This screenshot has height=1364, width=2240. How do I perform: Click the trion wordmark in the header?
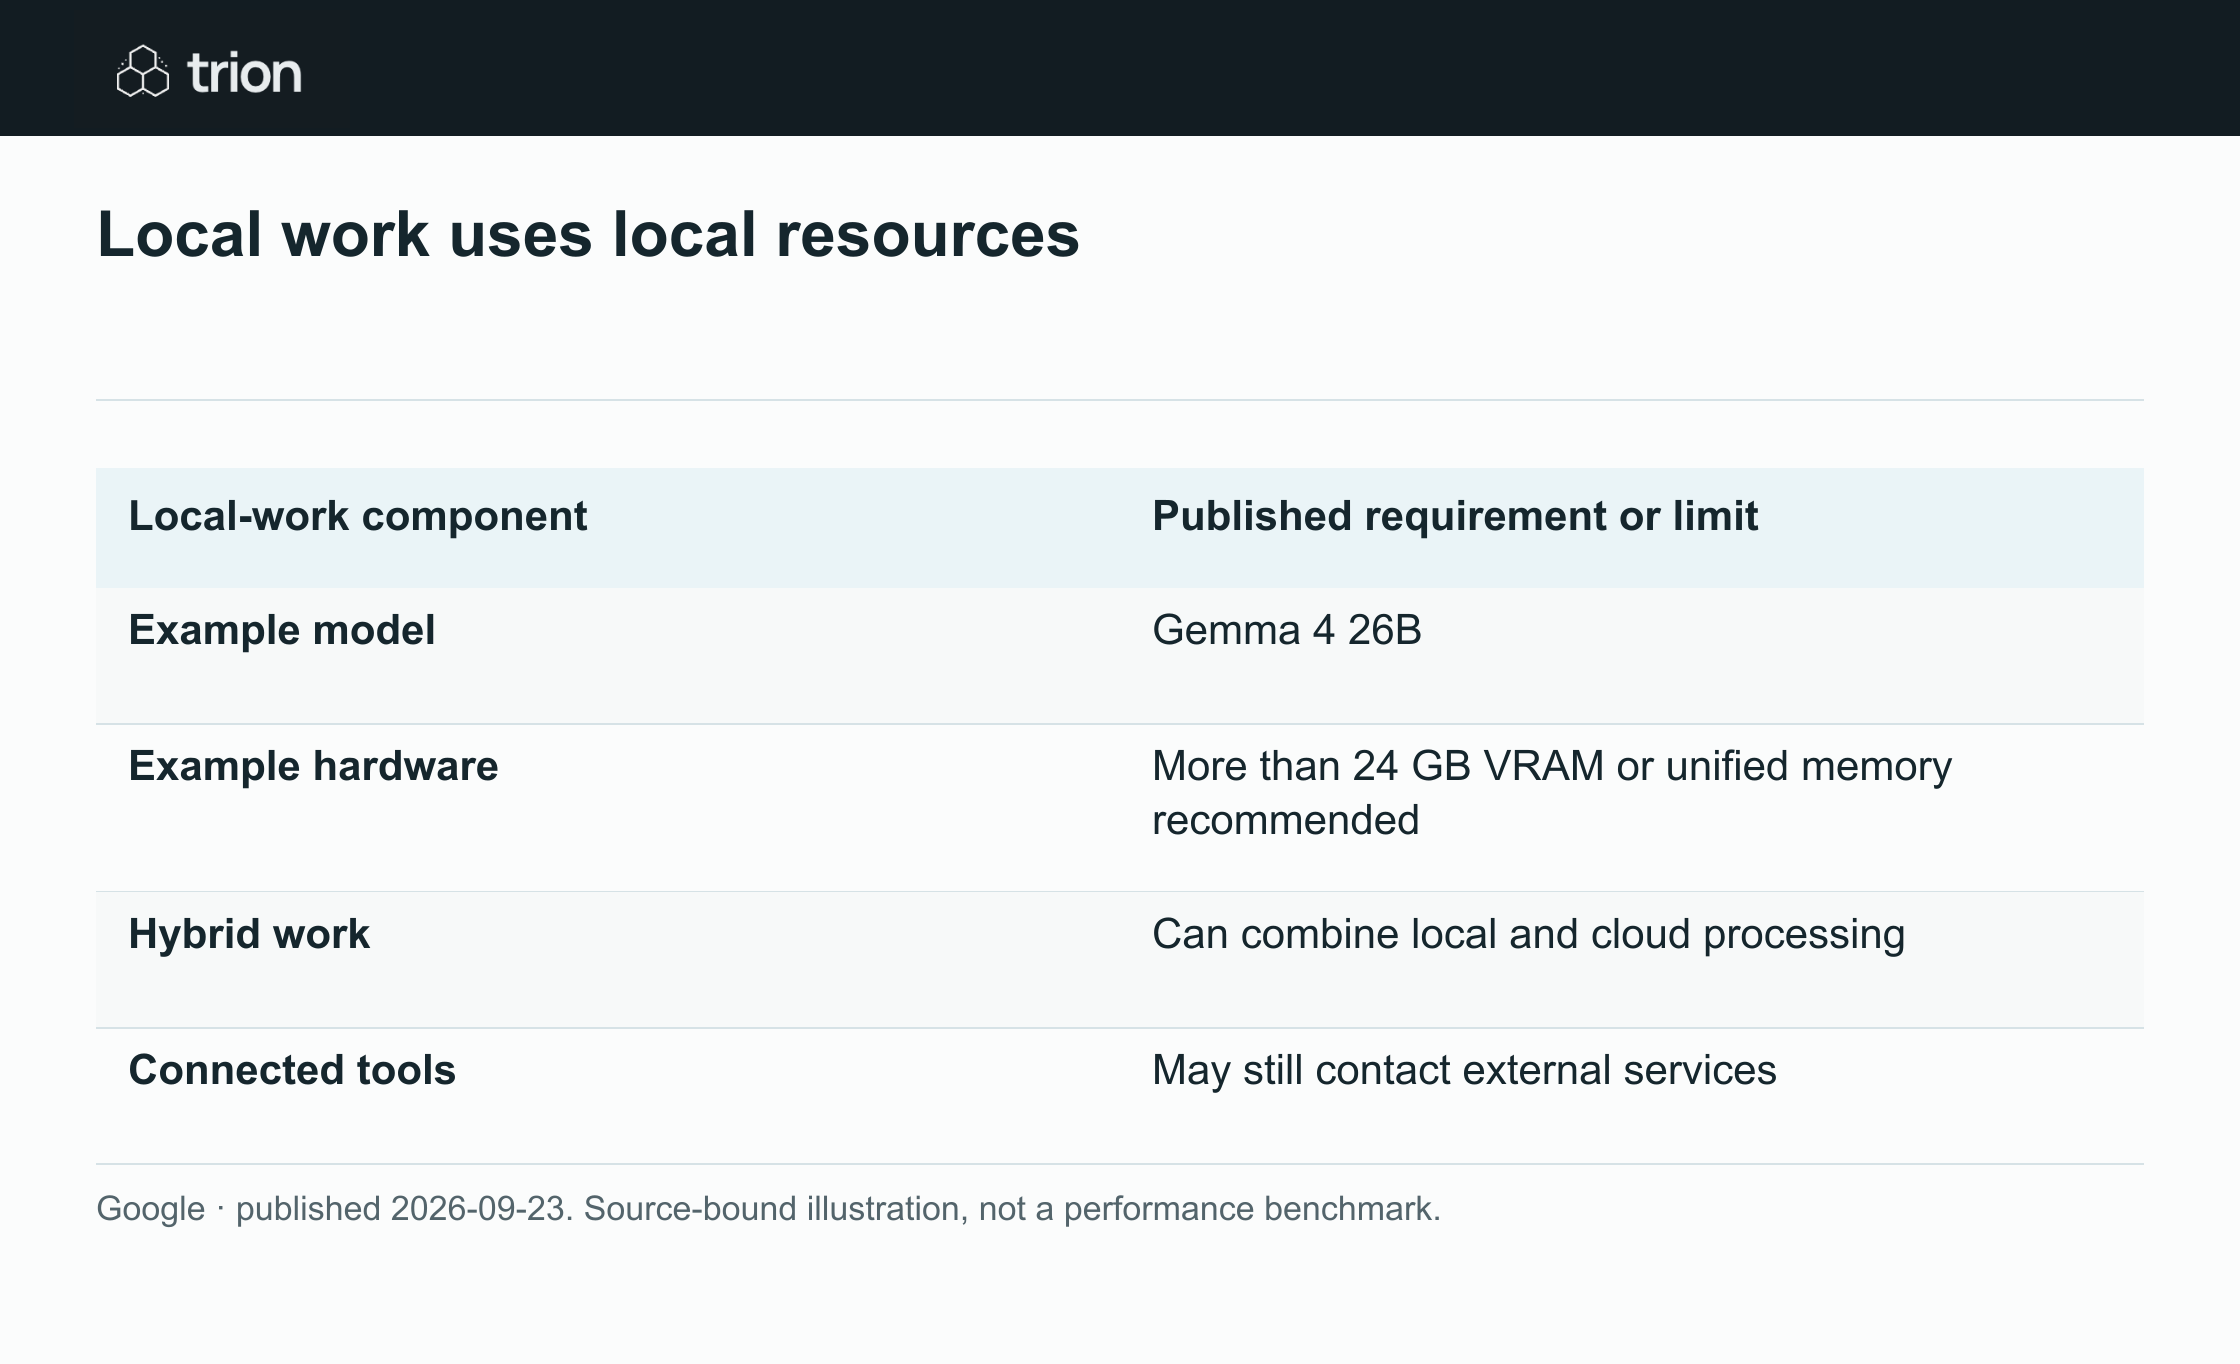click(244, 73)
